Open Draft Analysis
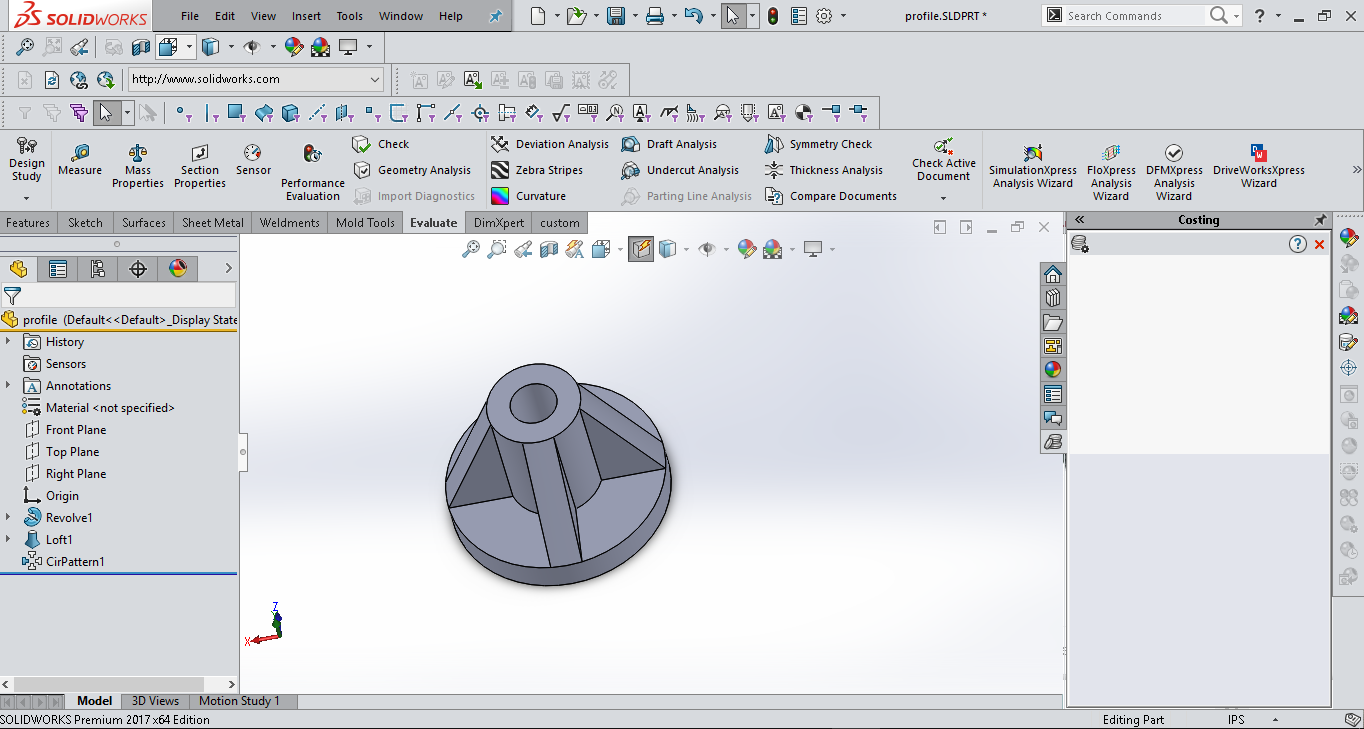 (669, 144)
